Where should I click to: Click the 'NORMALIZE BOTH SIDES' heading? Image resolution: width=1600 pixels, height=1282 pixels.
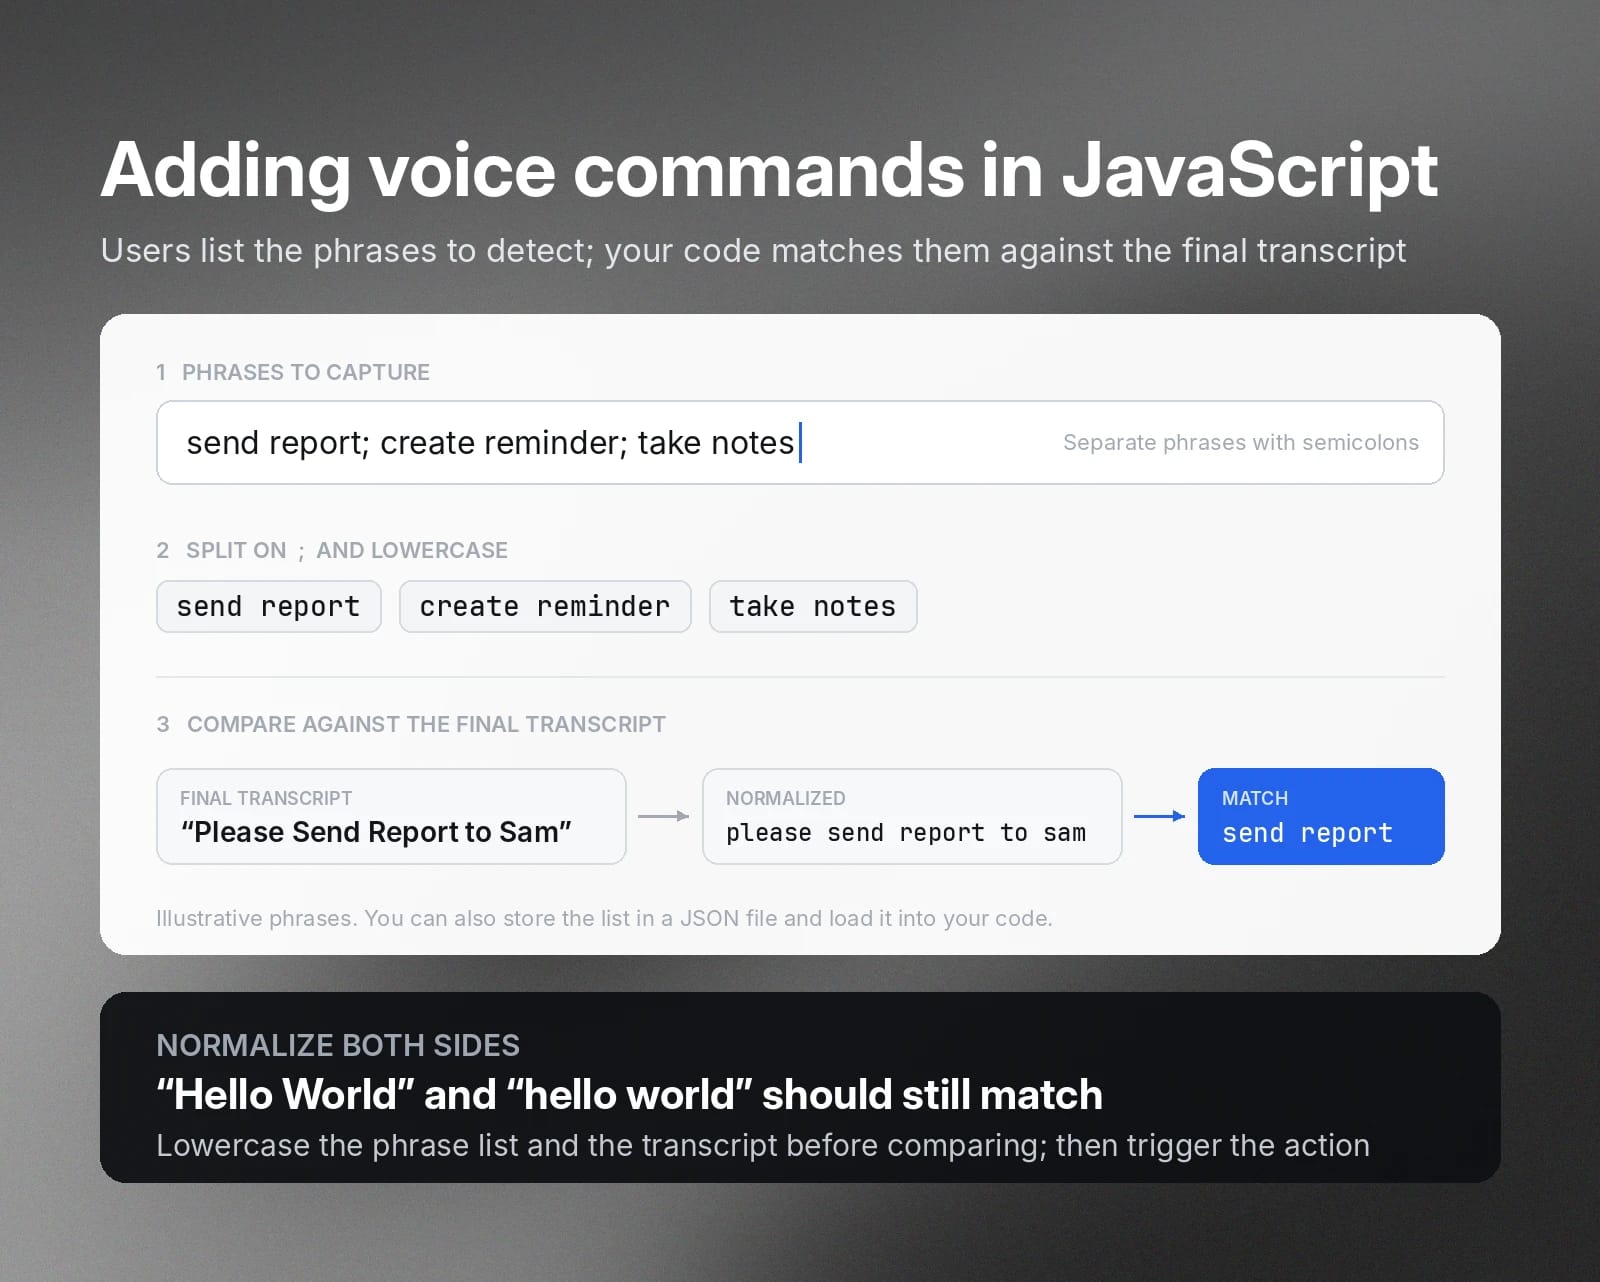pyautogui.click(x=338, y=1045)
